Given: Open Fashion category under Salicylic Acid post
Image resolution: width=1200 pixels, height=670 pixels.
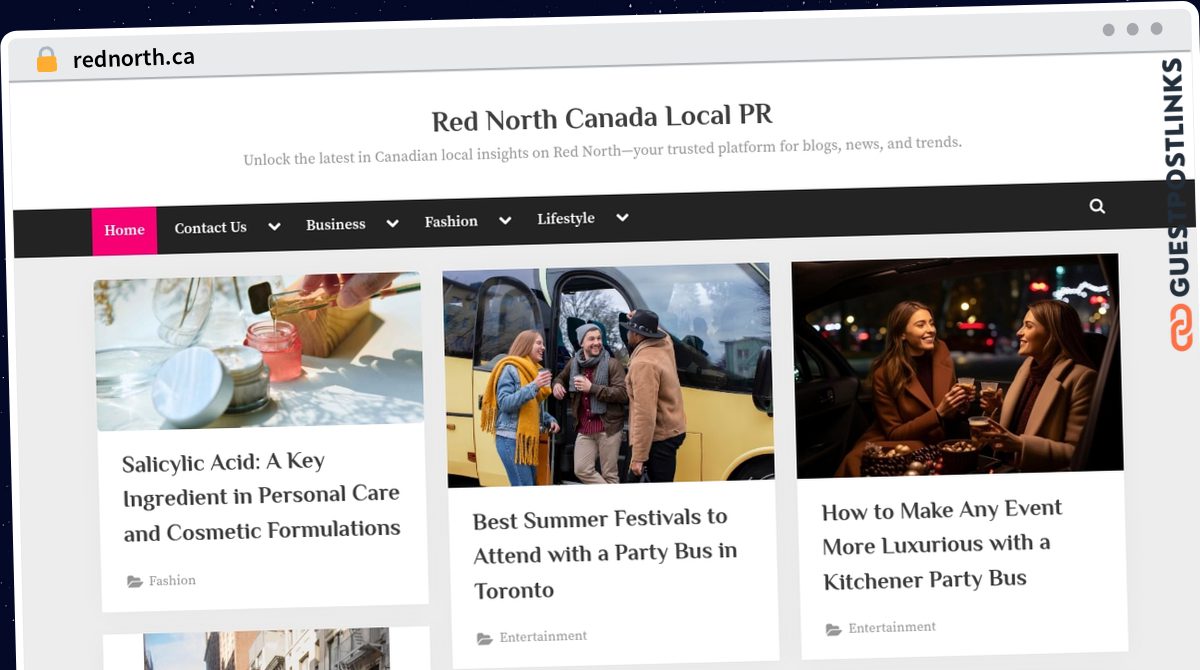Looking at the screenshot, I should [x=172, y=580].
